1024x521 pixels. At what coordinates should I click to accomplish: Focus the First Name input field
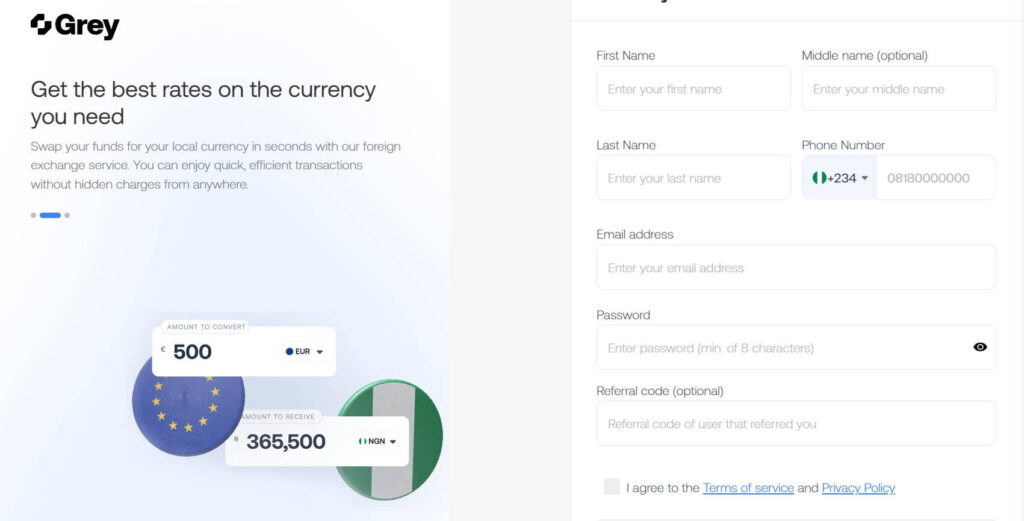[x=693, y=89]
